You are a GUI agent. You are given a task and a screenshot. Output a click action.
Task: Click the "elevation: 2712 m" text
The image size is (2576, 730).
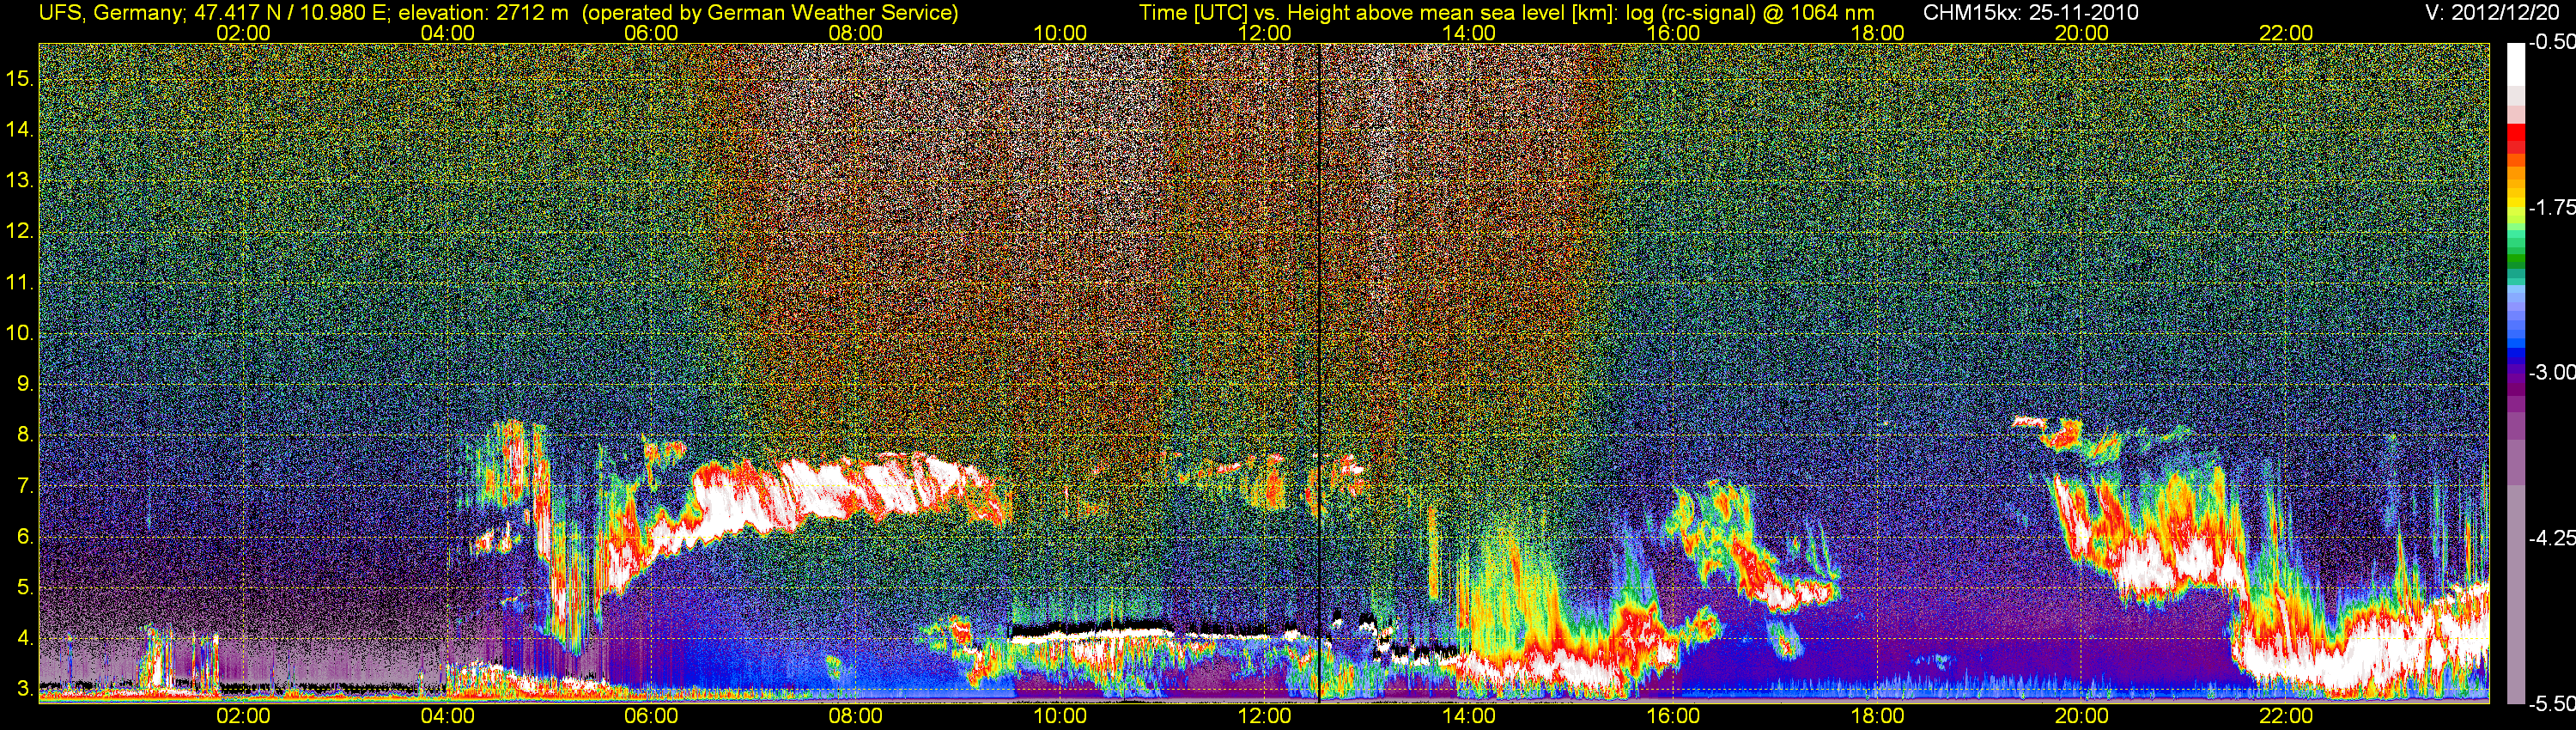(x=485, y=13)
